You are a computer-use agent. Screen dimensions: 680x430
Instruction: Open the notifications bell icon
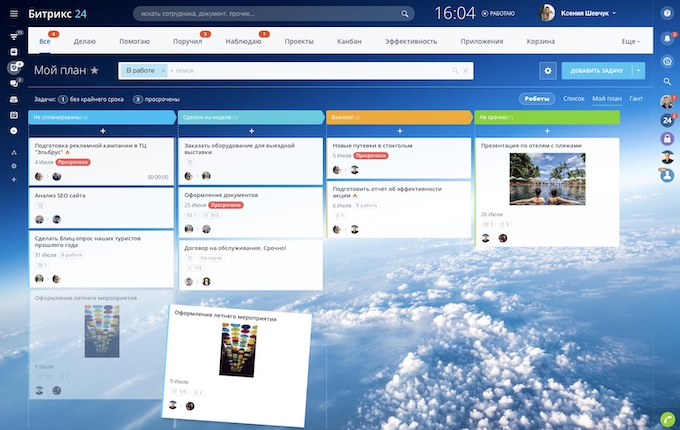(x=667, y=37)
